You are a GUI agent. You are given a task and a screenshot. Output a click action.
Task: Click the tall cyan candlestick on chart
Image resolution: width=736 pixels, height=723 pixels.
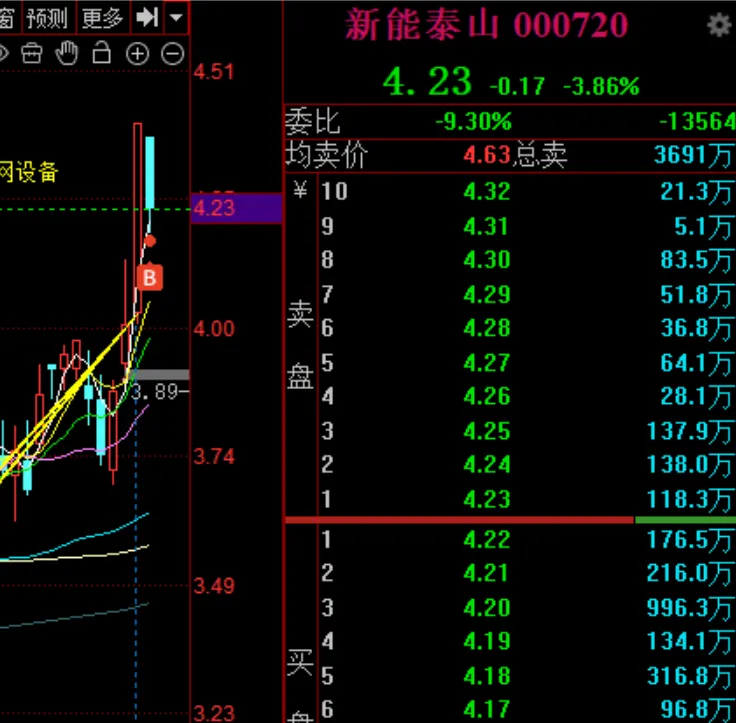tap(150, 172)
